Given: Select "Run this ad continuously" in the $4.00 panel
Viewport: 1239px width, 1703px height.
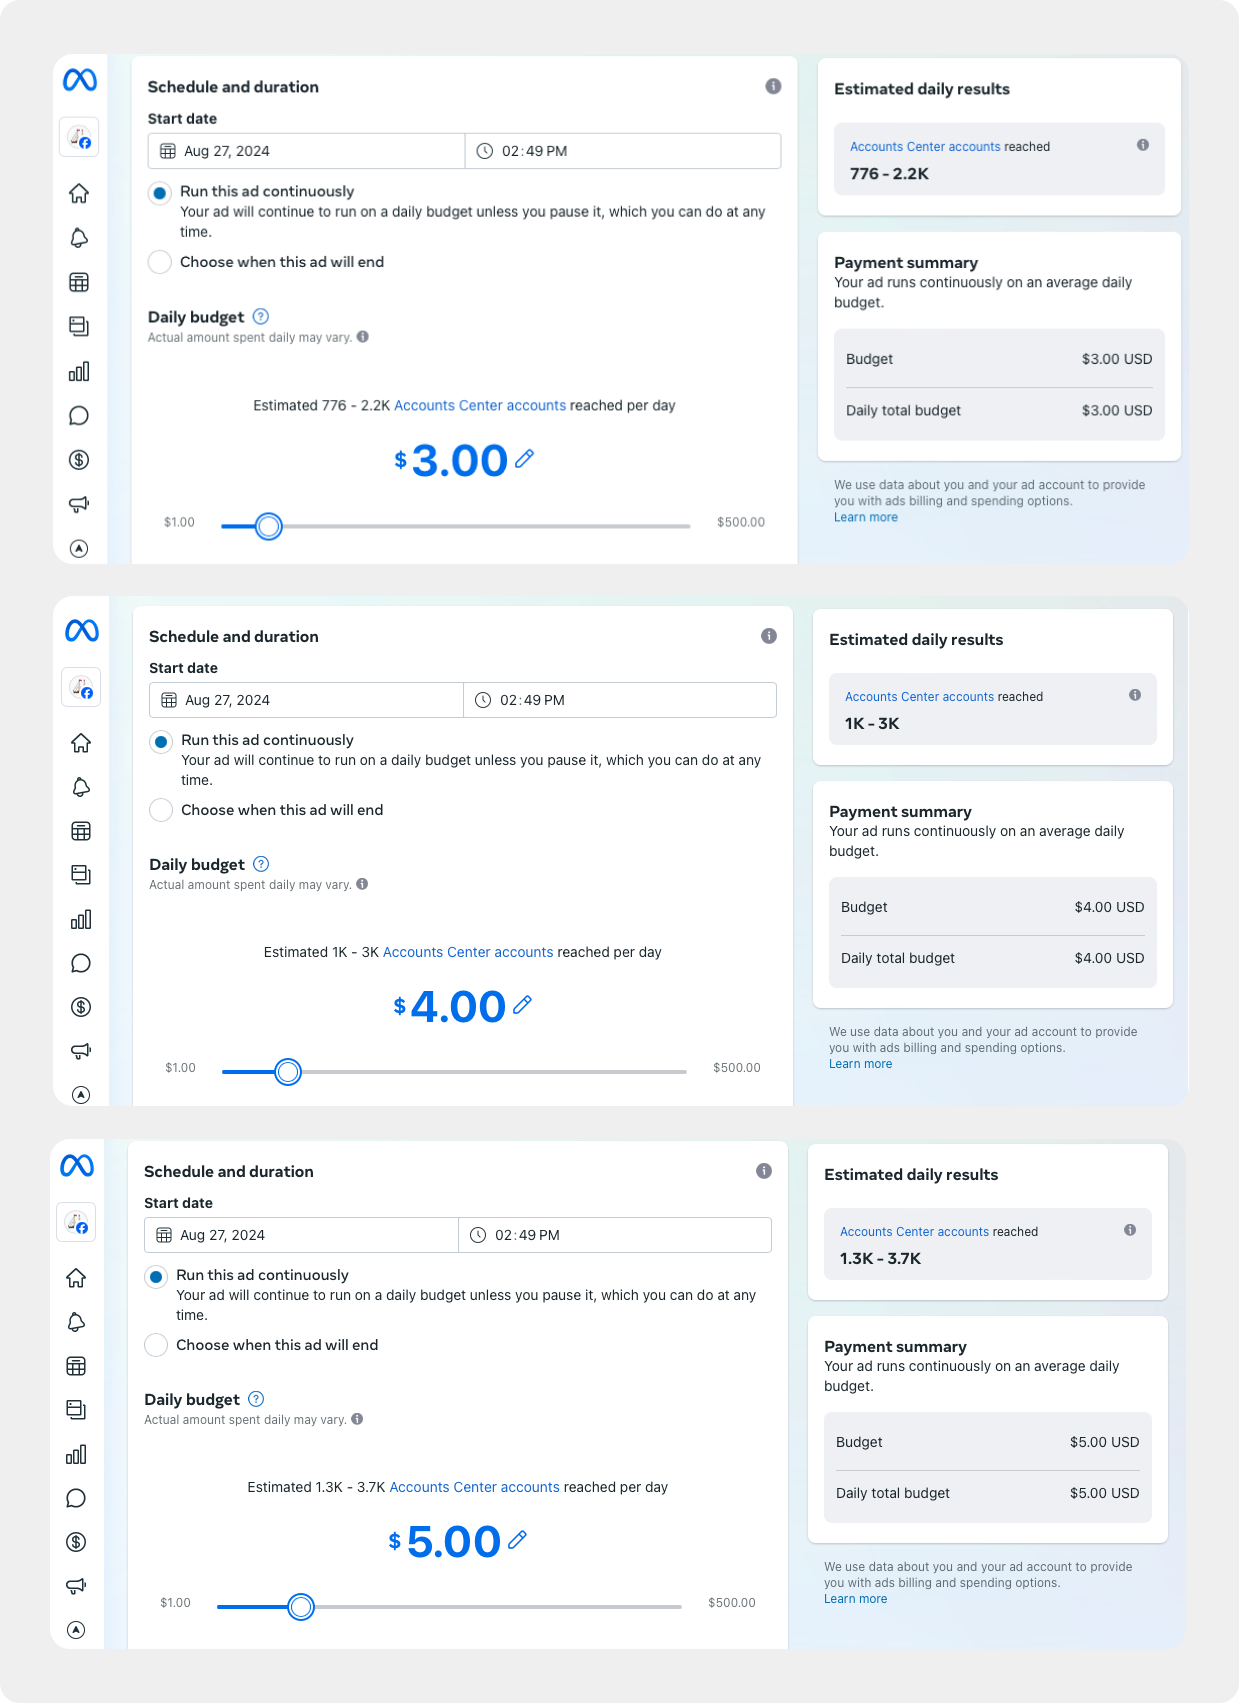Looking at the screenshot, I should click(x=160, y=741).
